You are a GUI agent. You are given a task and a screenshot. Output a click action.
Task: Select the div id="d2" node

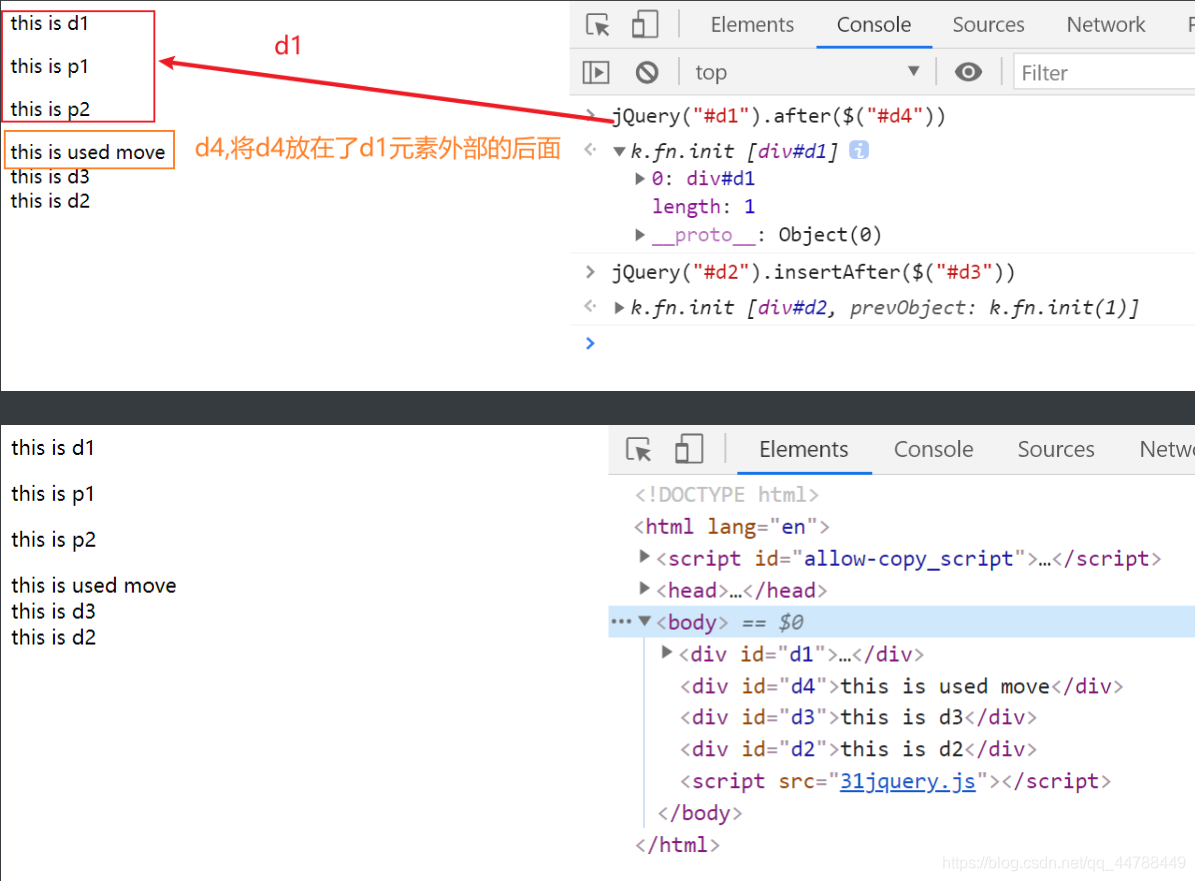[858, 749]
